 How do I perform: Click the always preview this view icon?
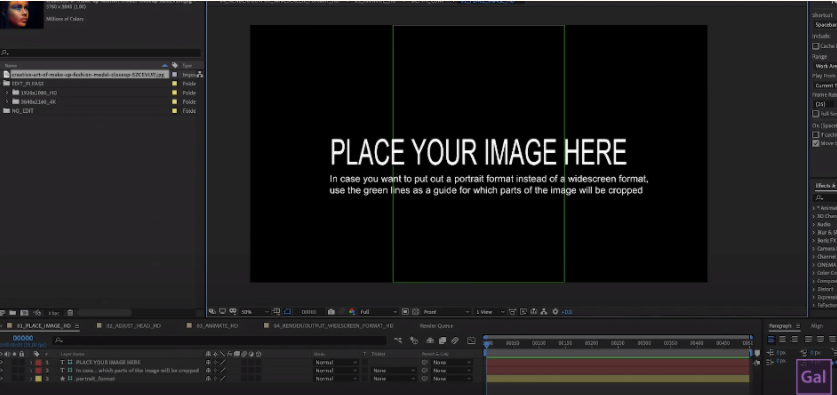pos(212,312)
